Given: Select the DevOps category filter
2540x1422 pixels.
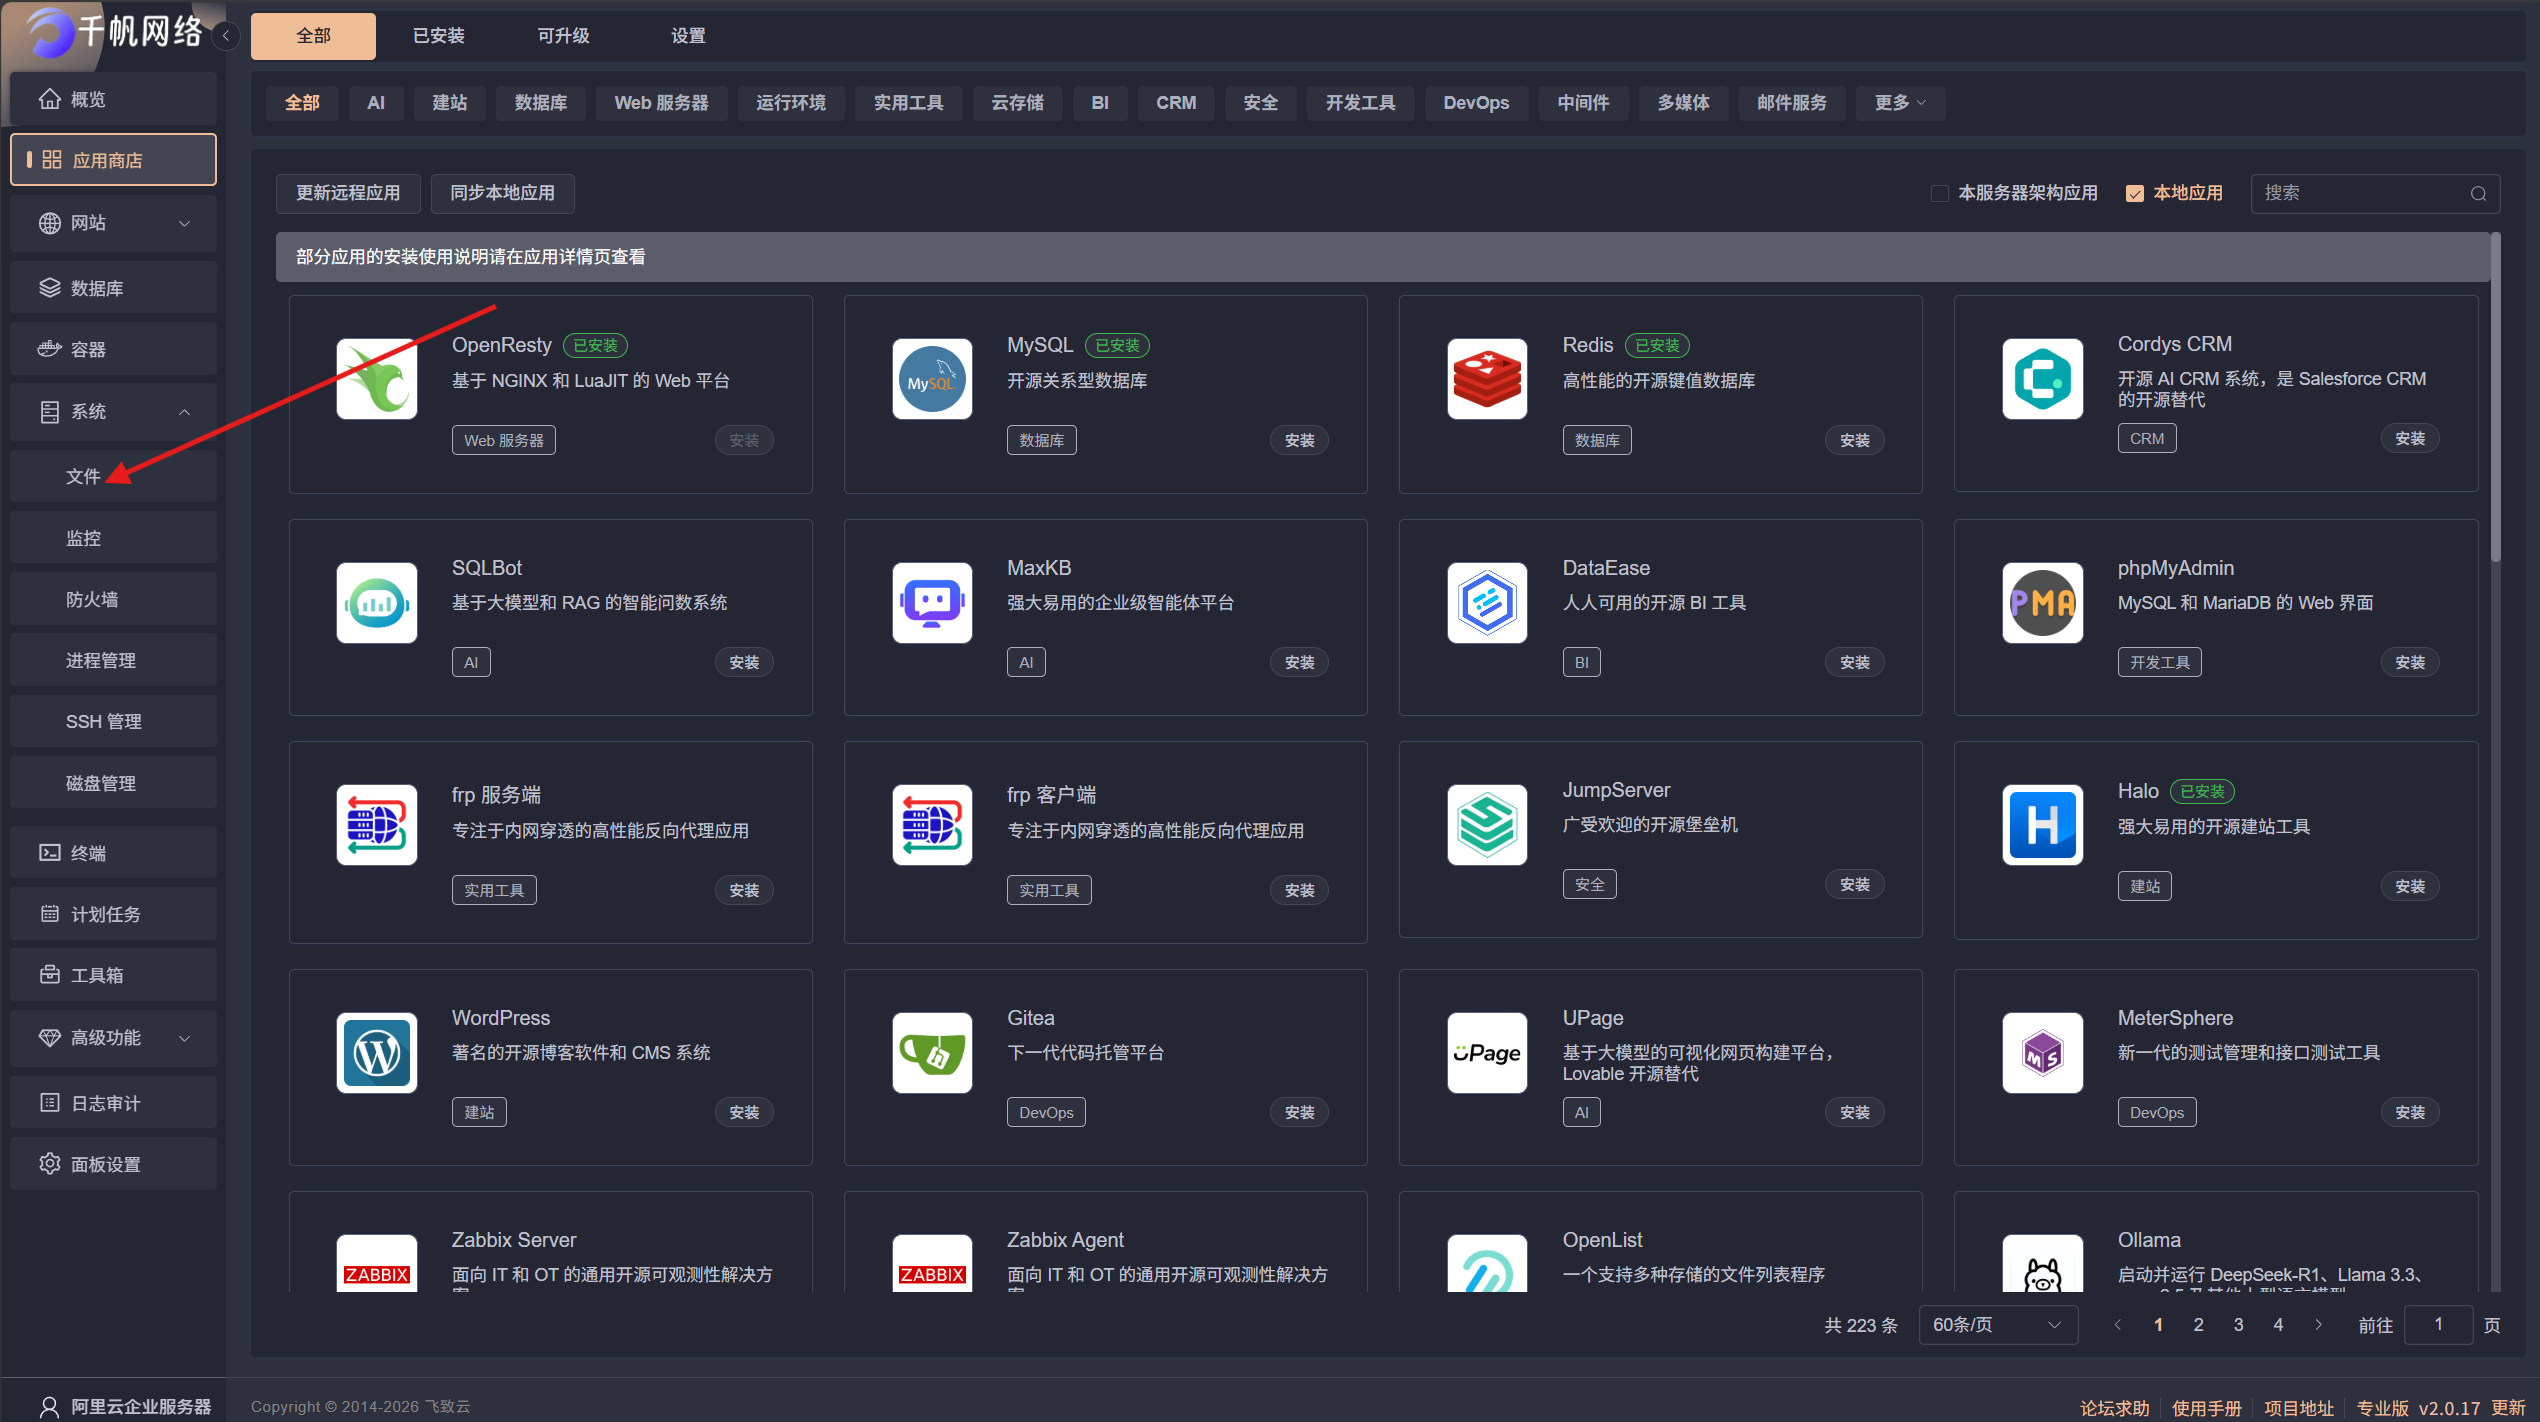Looking at the screenshot, I should click(1475, 103).
